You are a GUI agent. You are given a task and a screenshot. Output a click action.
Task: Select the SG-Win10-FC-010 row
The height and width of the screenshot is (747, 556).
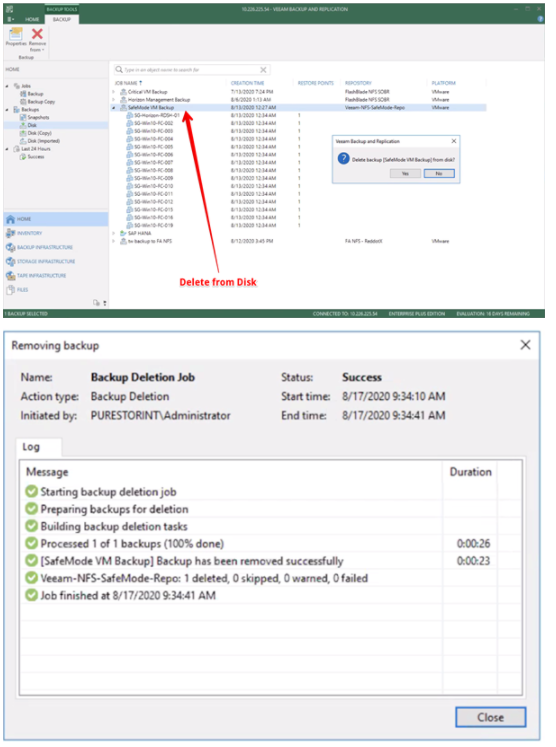tap(299, 186)
